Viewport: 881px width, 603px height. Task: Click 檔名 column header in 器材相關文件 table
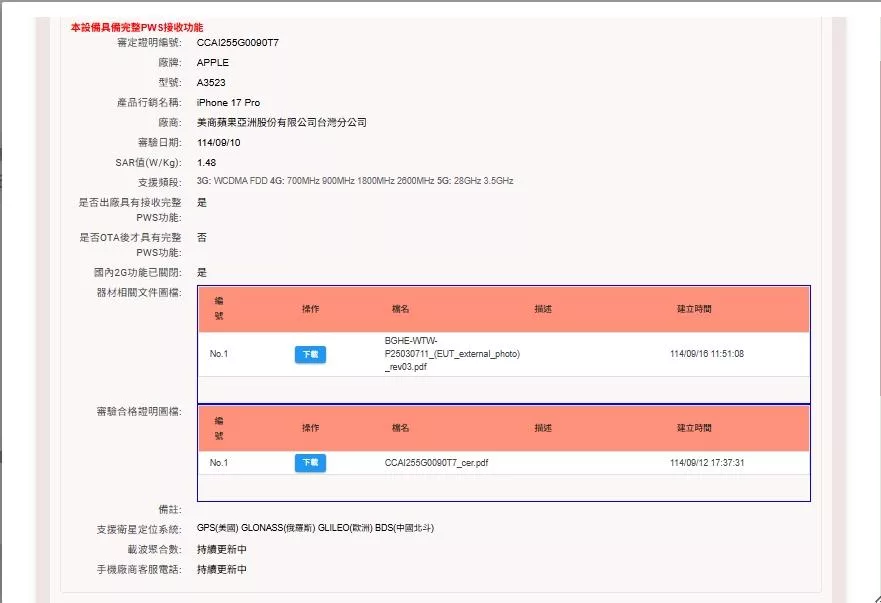point(401,309)
